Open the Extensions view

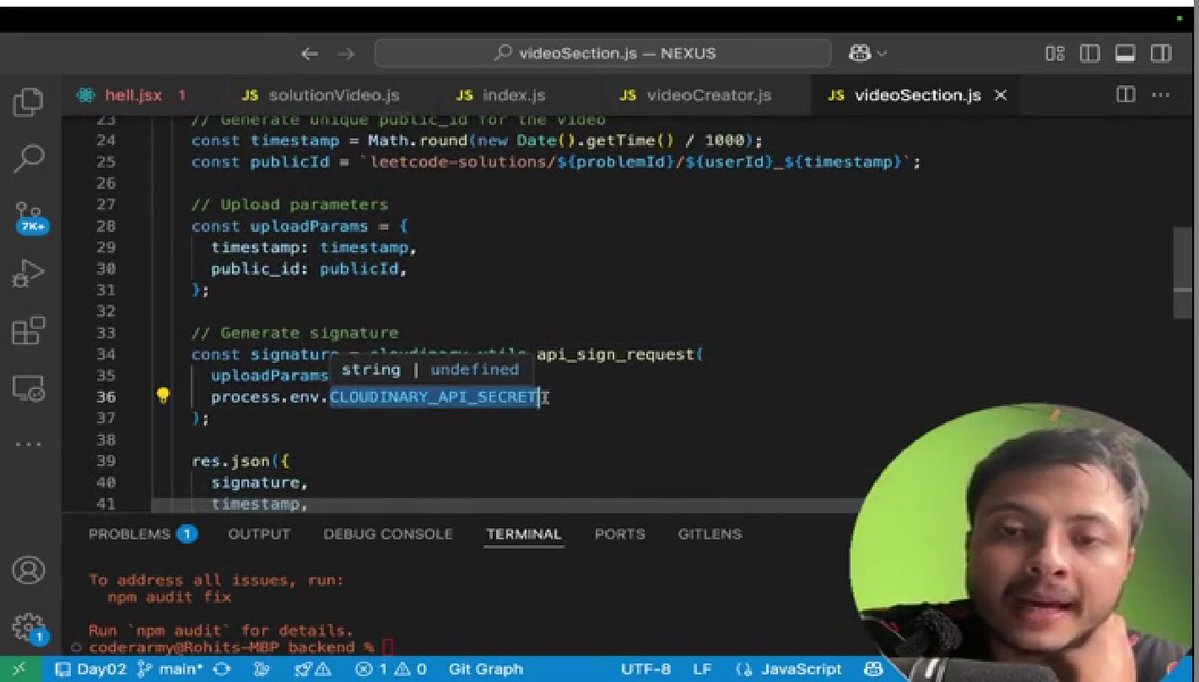pos(28,331)
